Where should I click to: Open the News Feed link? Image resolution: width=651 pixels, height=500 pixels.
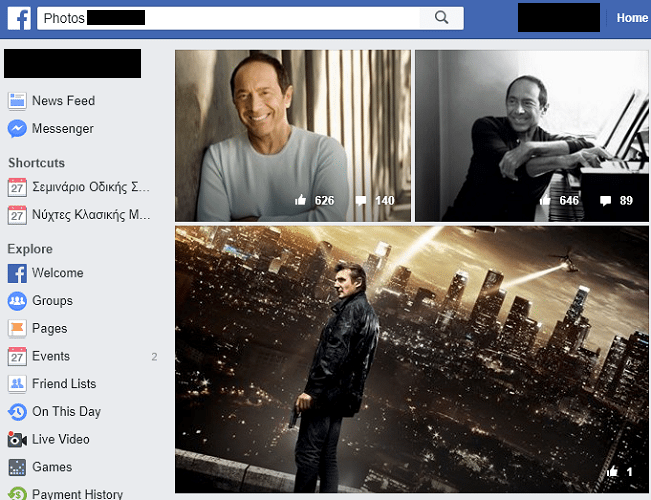coord(64,101)
